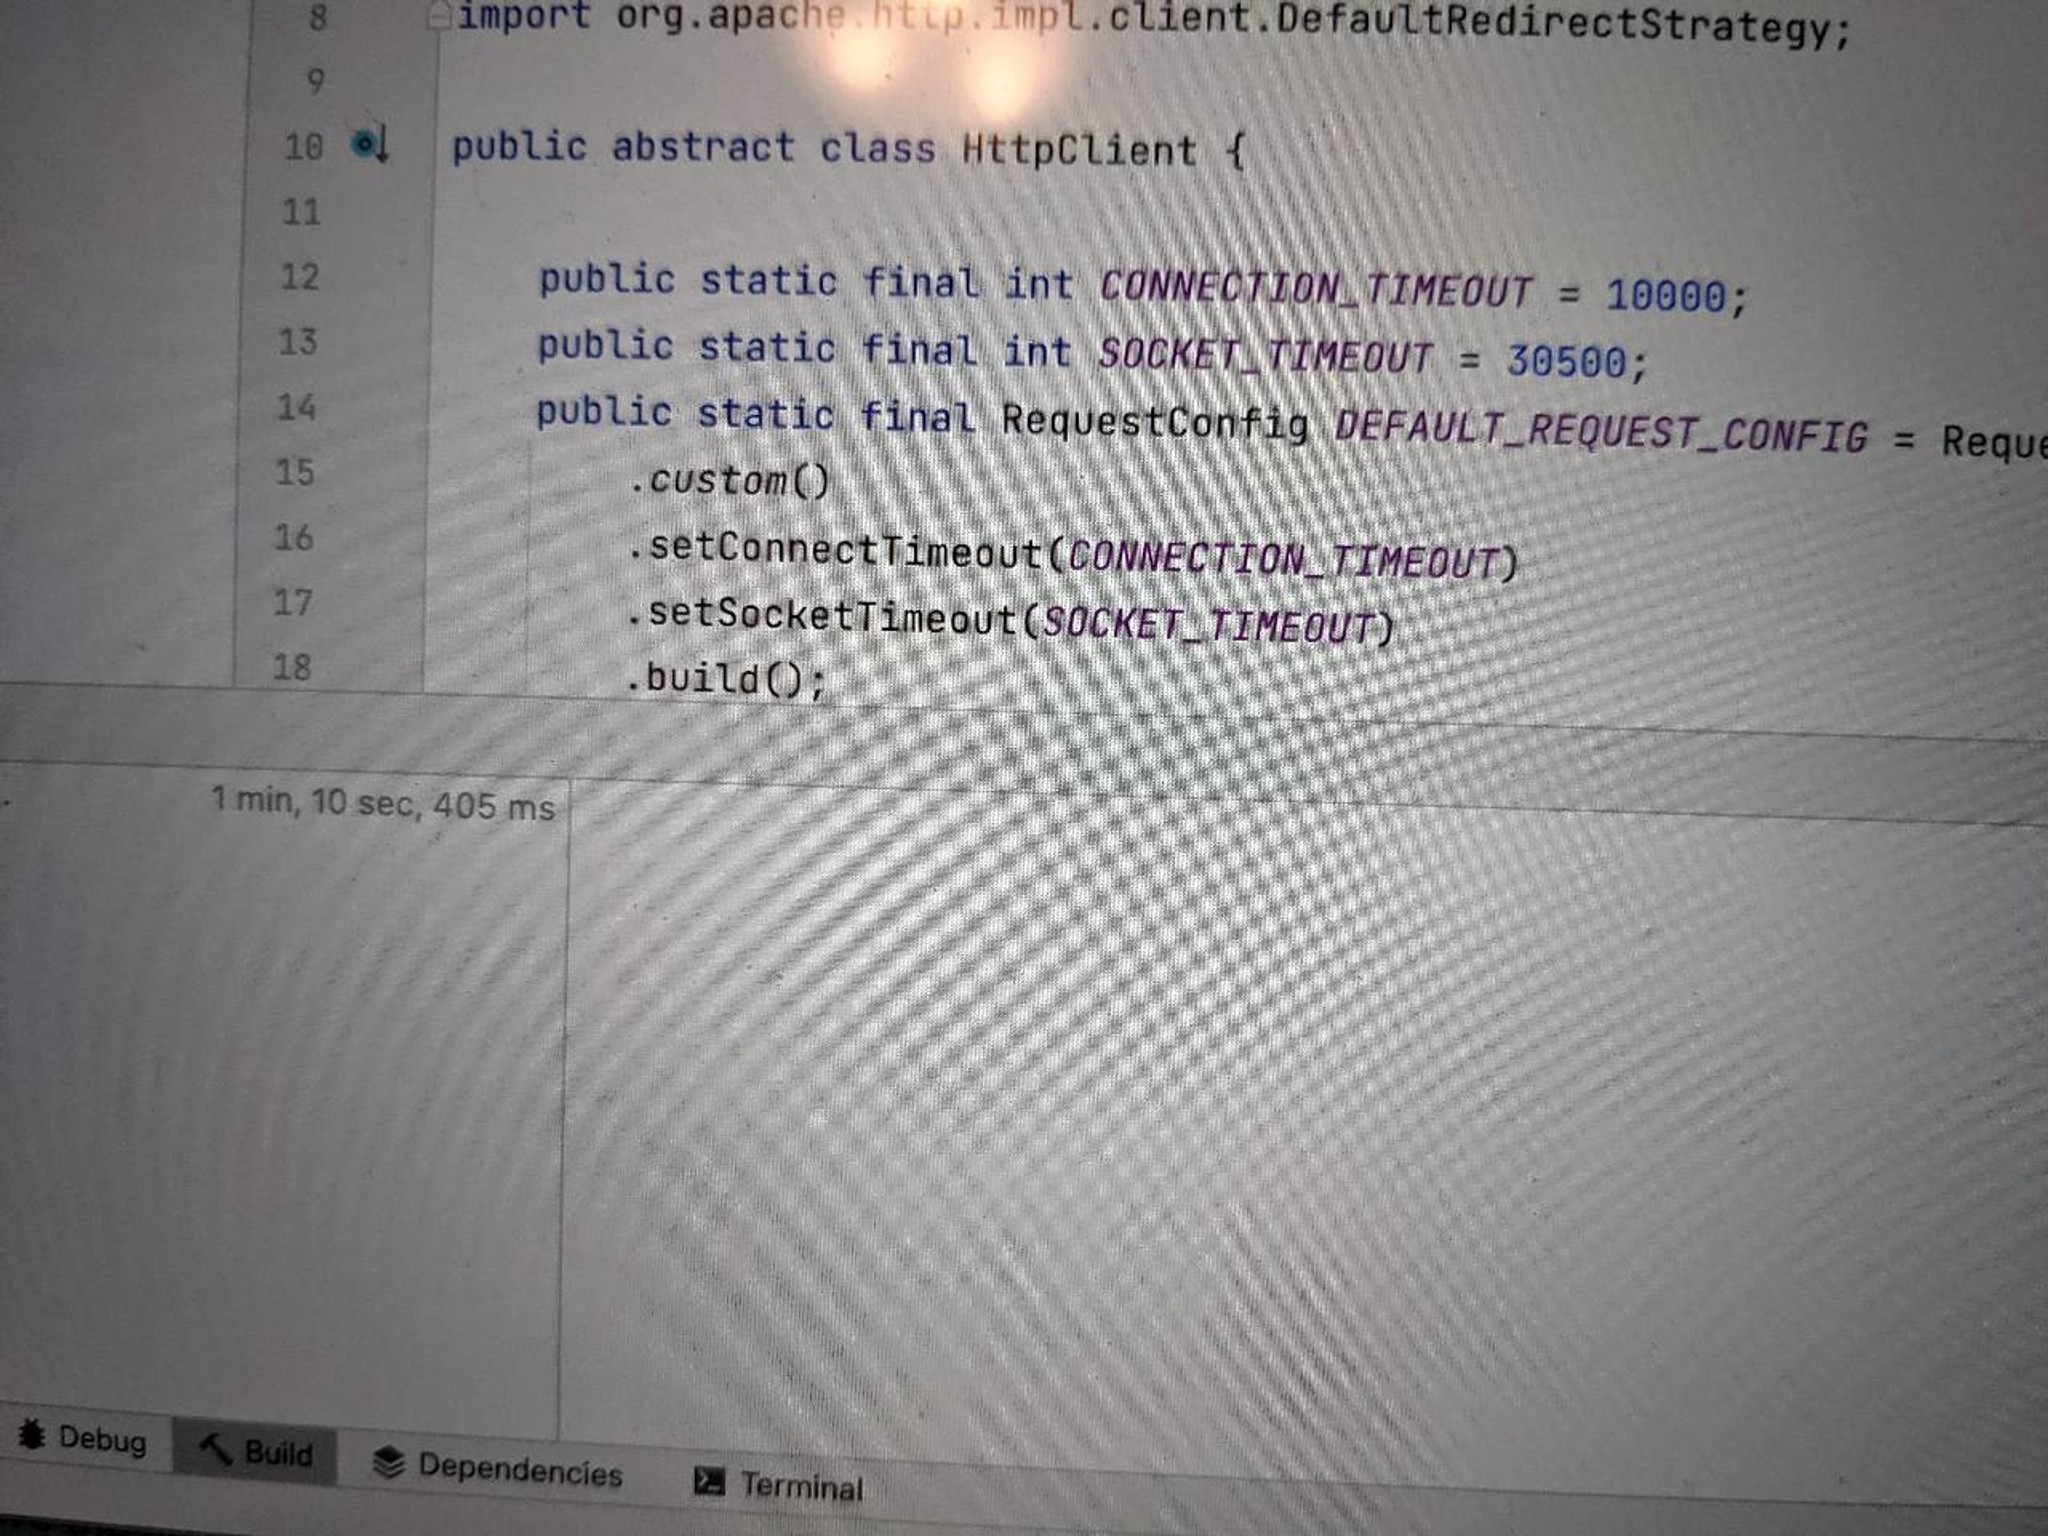Viewport: 2048px width, 1536px height.
Task: Click the Debug bug icon
Action: click(x=32, y=1435)
